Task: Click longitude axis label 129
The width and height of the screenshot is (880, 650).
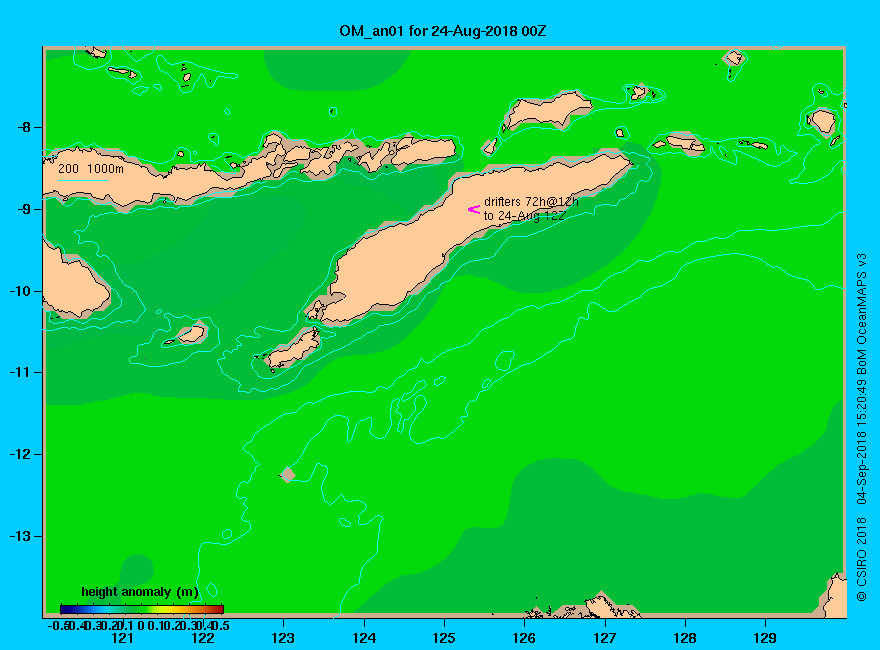Action: 765,638
